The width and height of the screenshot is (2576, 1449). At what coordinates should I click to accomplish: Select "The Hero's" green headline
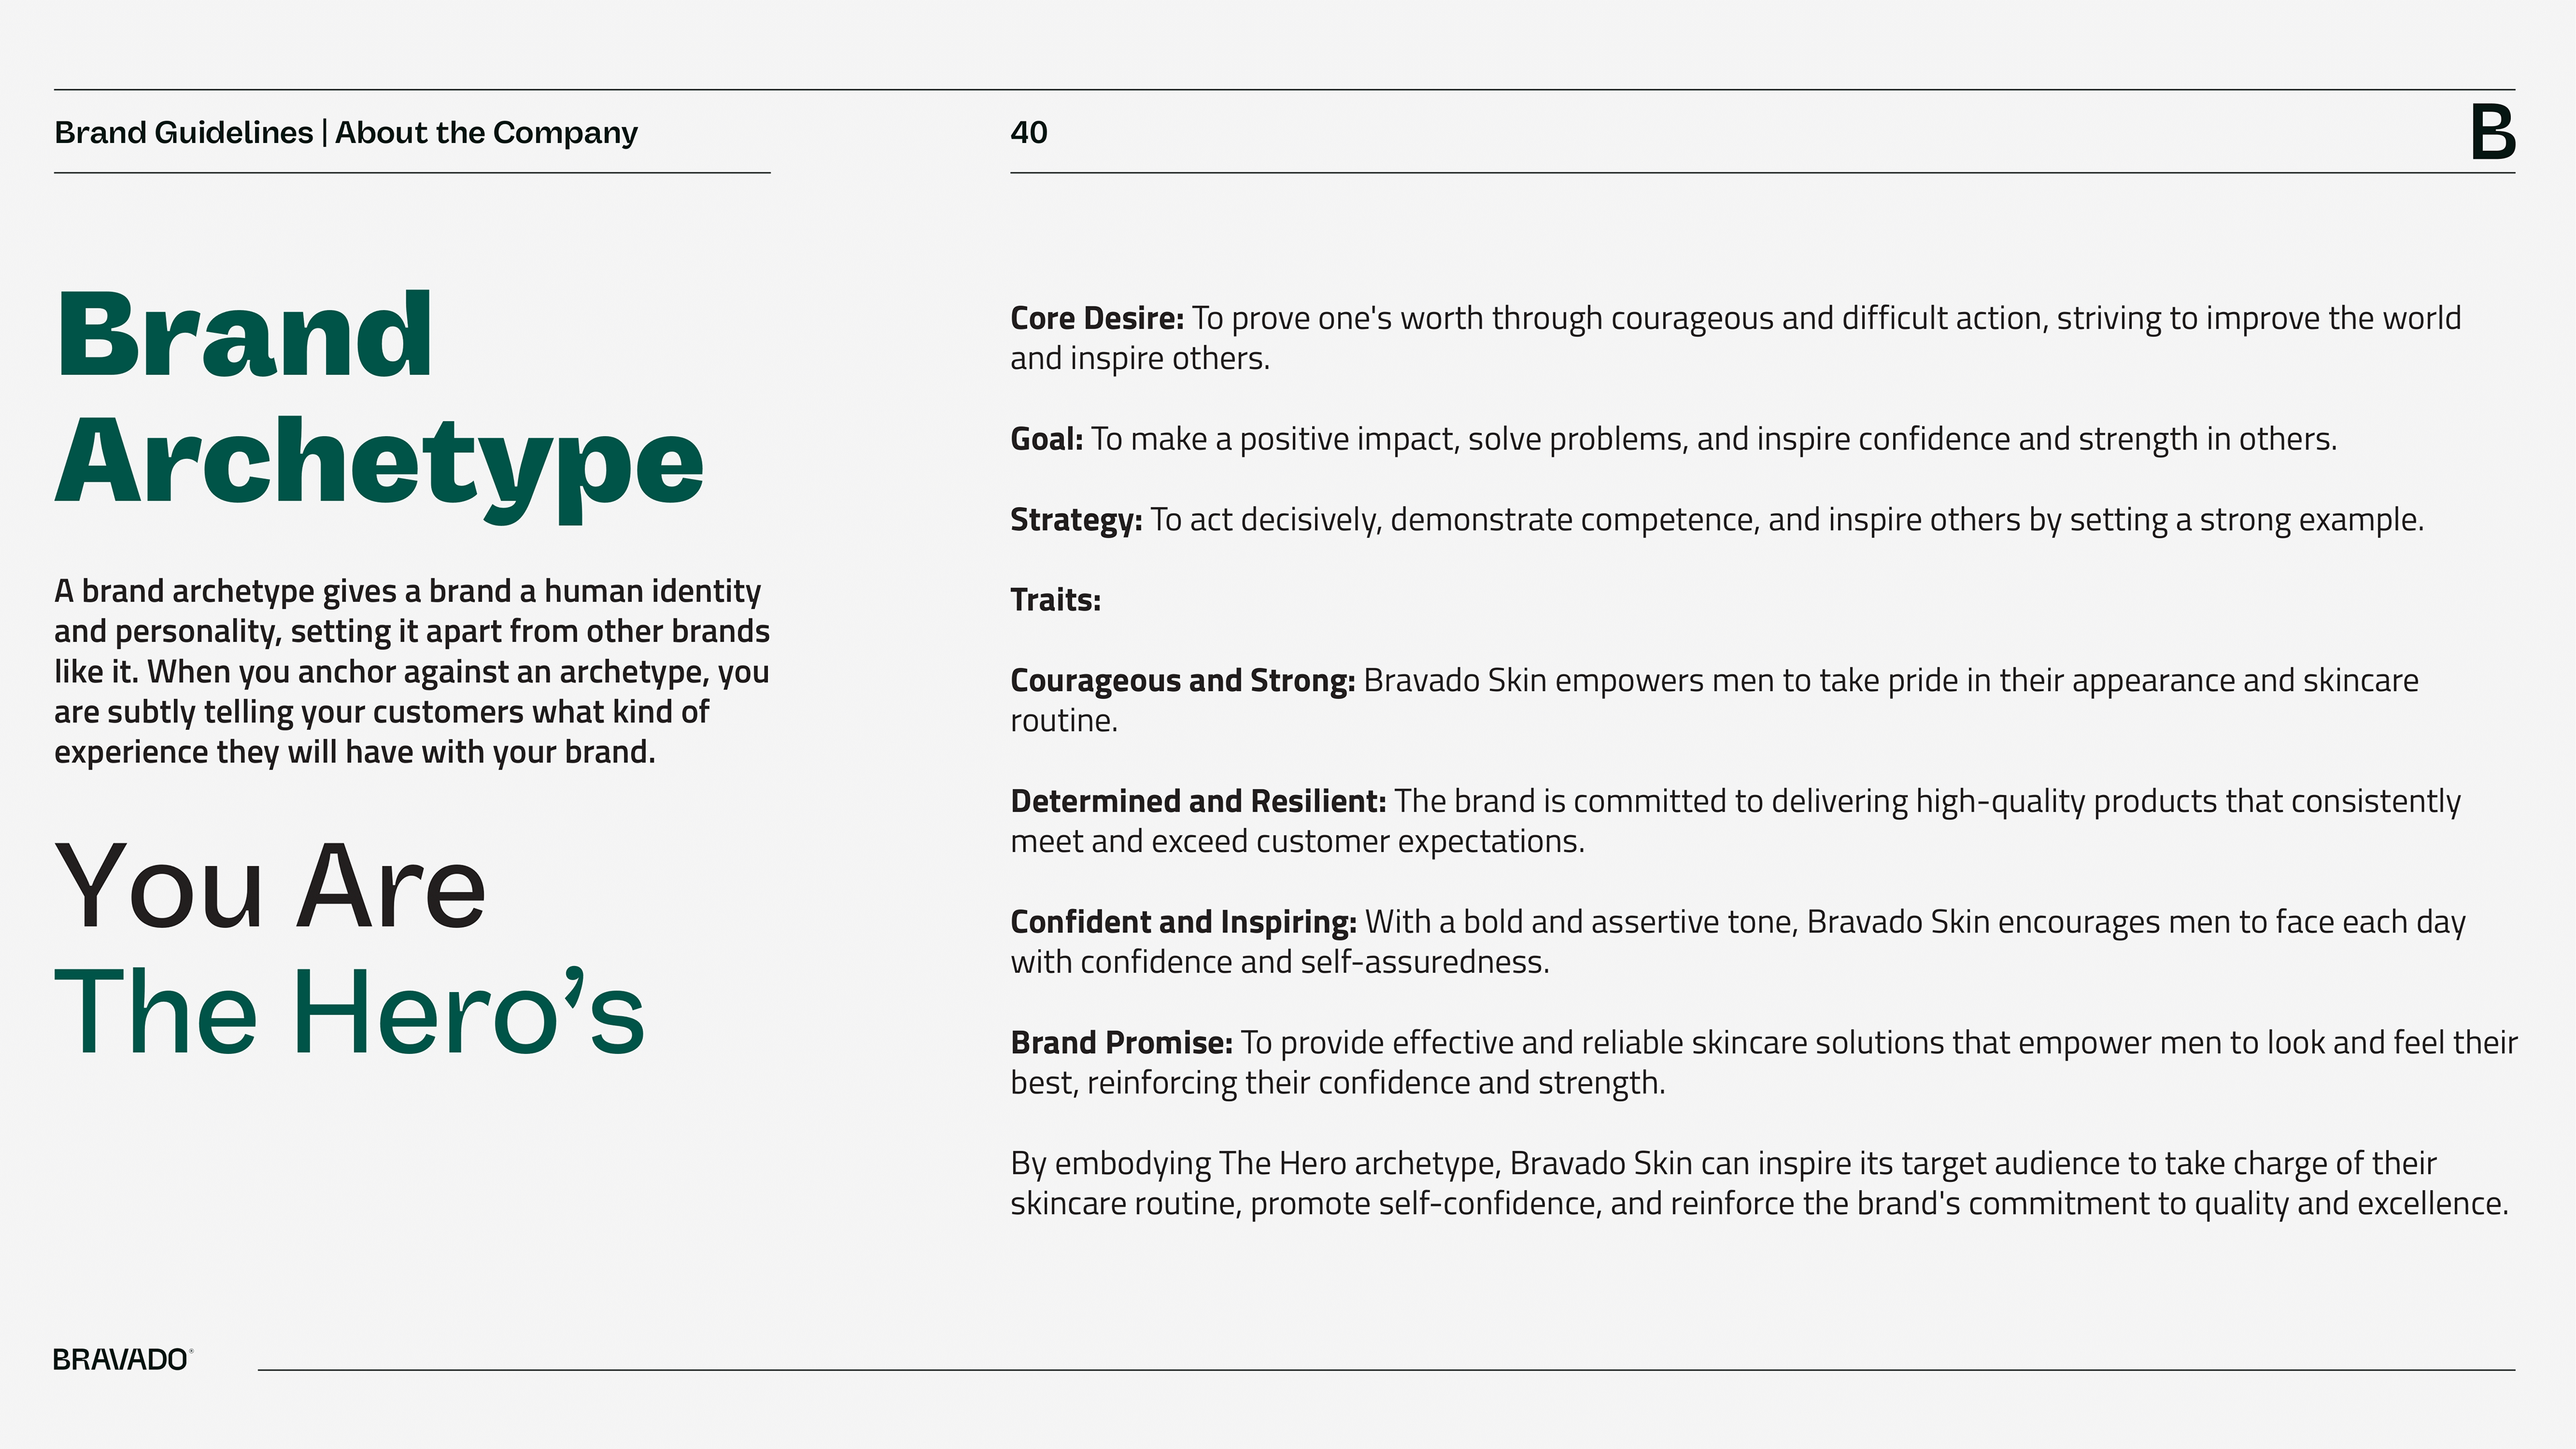pyautogui.click(x=349, y=1012)
